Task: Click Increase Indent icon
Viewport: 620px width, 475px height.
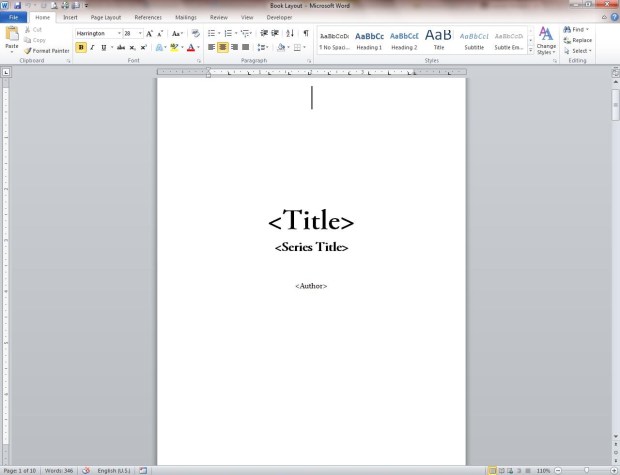Action: point(275,34)
